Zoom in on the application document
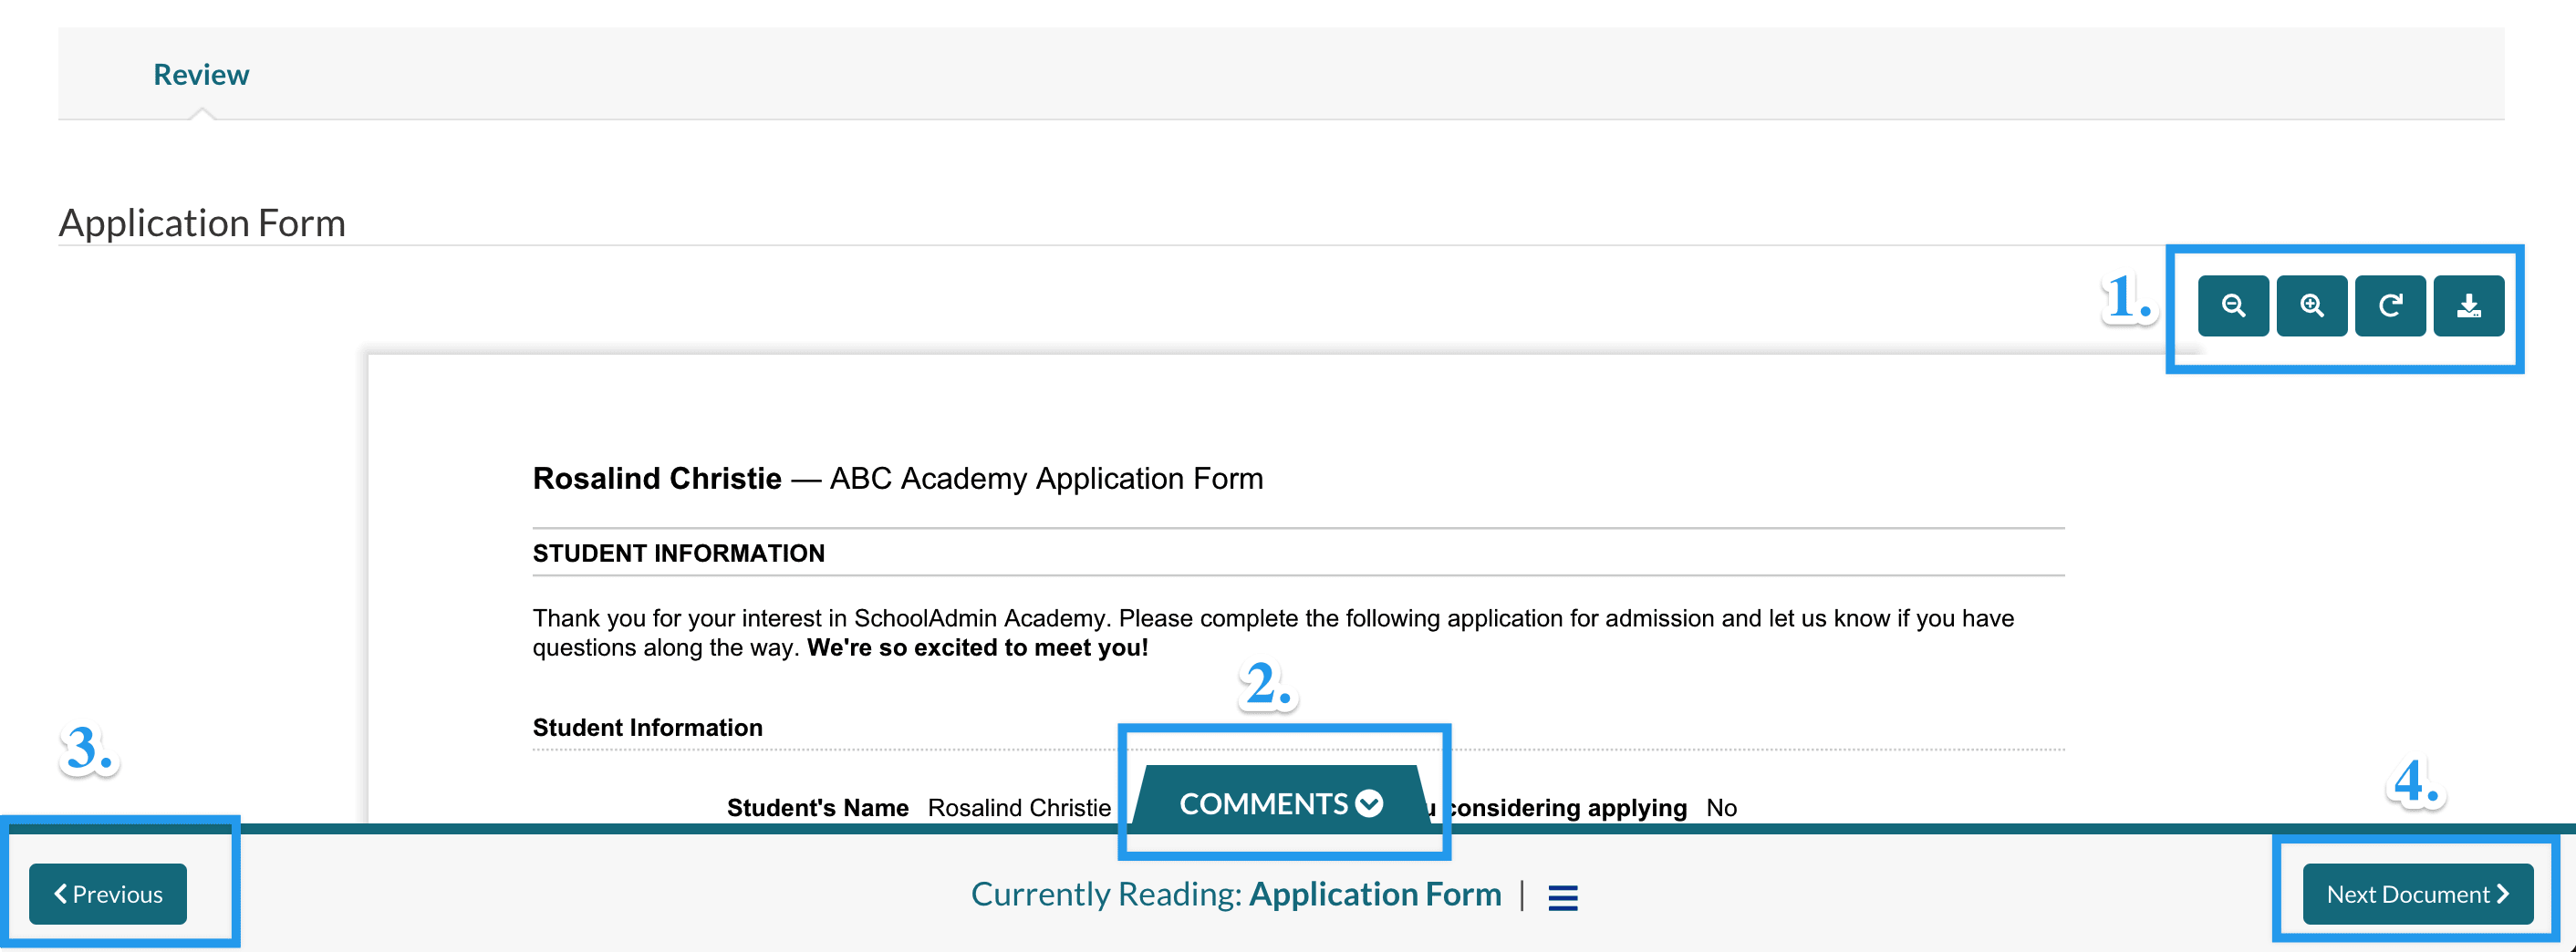Image resolution: width=2576 pixels, height=952 pixels. [2311, 306]
